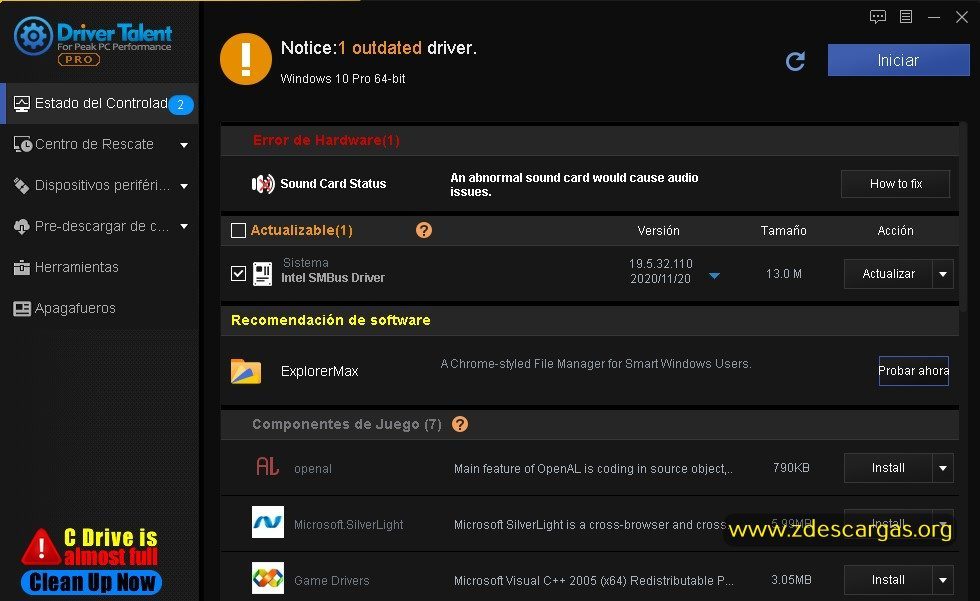The width and height of the screenshot is (980, 601).
Task: Click the Pre-descargar cloud download icon
Action: point(21,227)
